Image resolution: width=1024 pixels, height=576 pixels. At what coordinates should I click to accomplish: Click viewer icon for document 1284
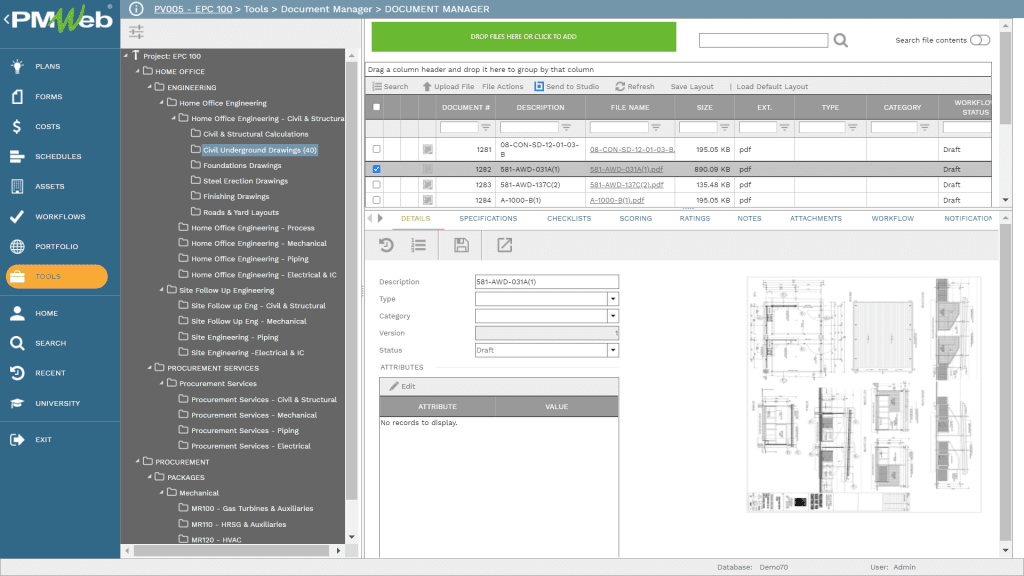pyautogui.click(x=427, y=200)
